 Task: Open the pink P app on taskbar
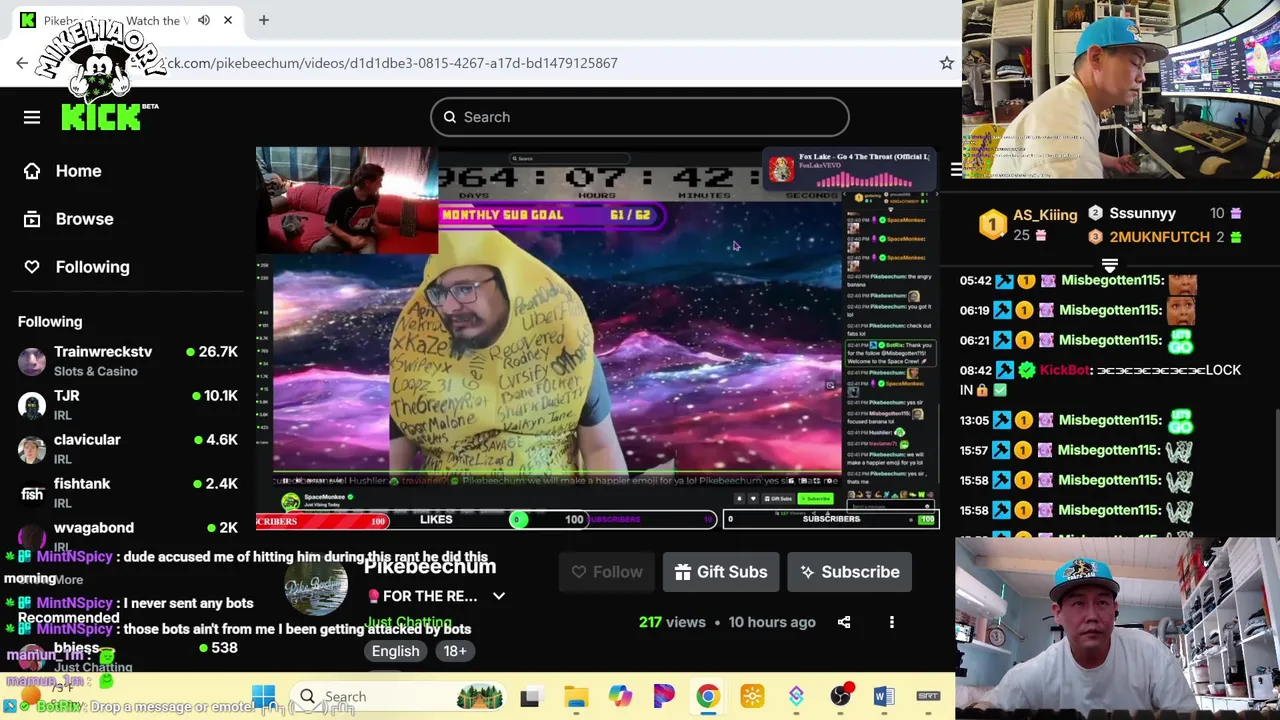click(x=664, y=697)
